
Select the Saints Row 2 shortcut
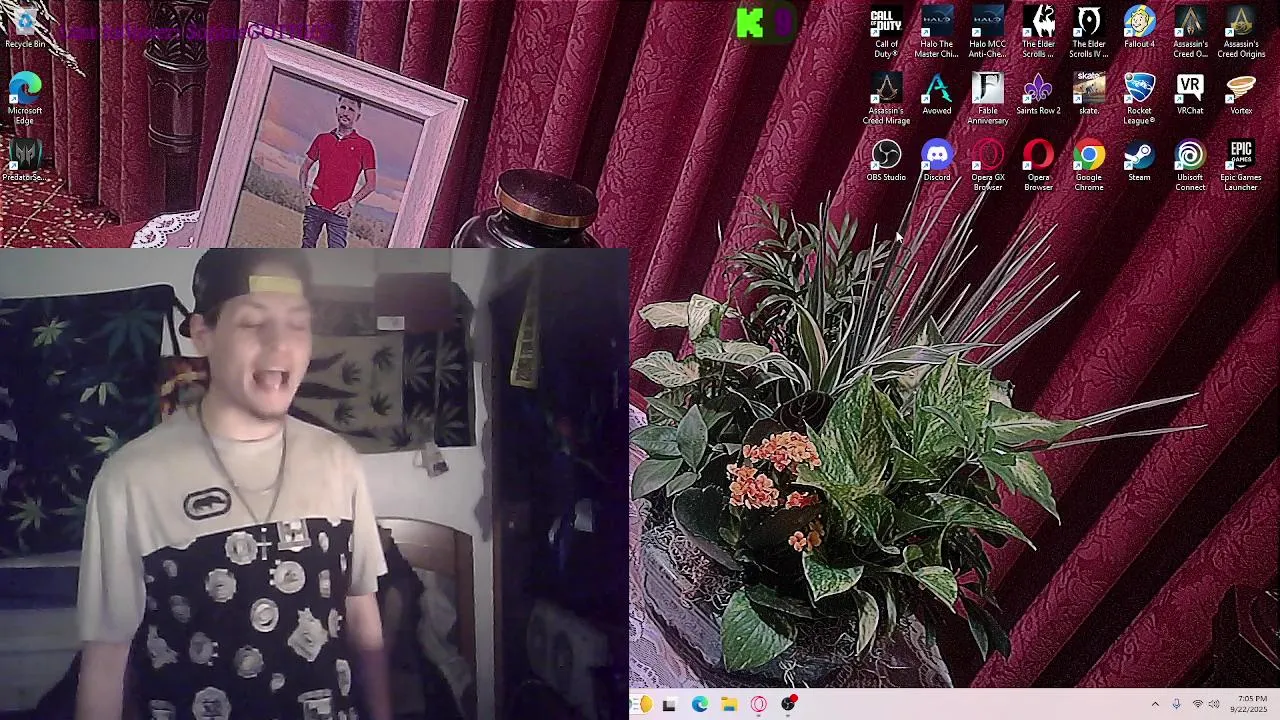coord(1038,95)
